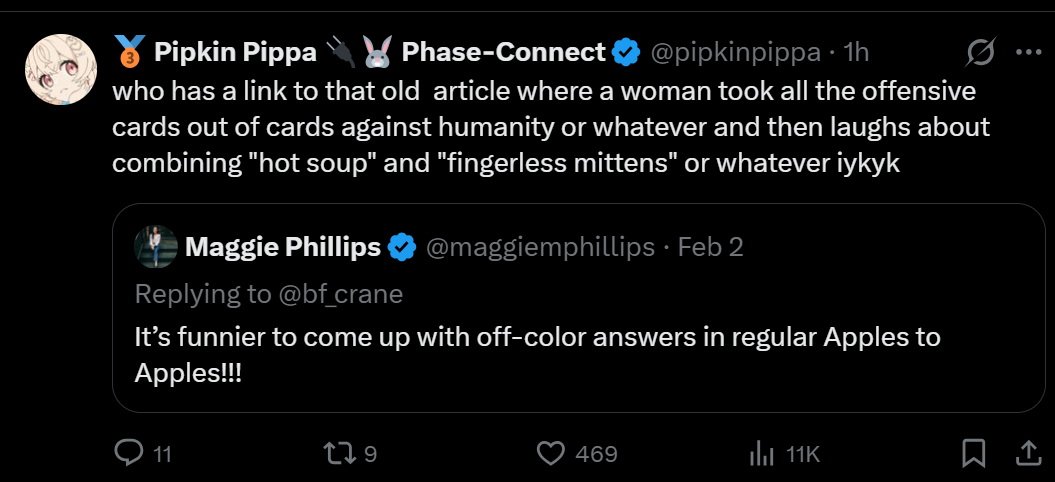Screen dimensions: 1055x482
Task: Click the 1h timestamp on the tweet
Action: tap(857, 51)
